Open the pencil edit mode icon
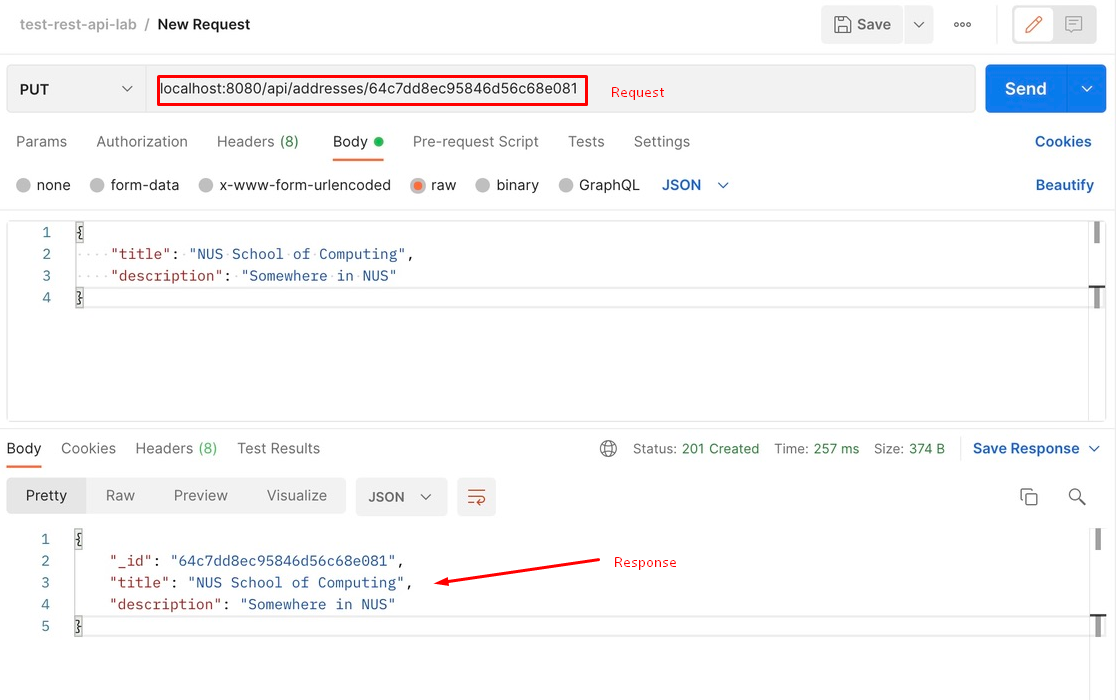Screen dimensions: 1116x700 click(x=1032, y=24)
